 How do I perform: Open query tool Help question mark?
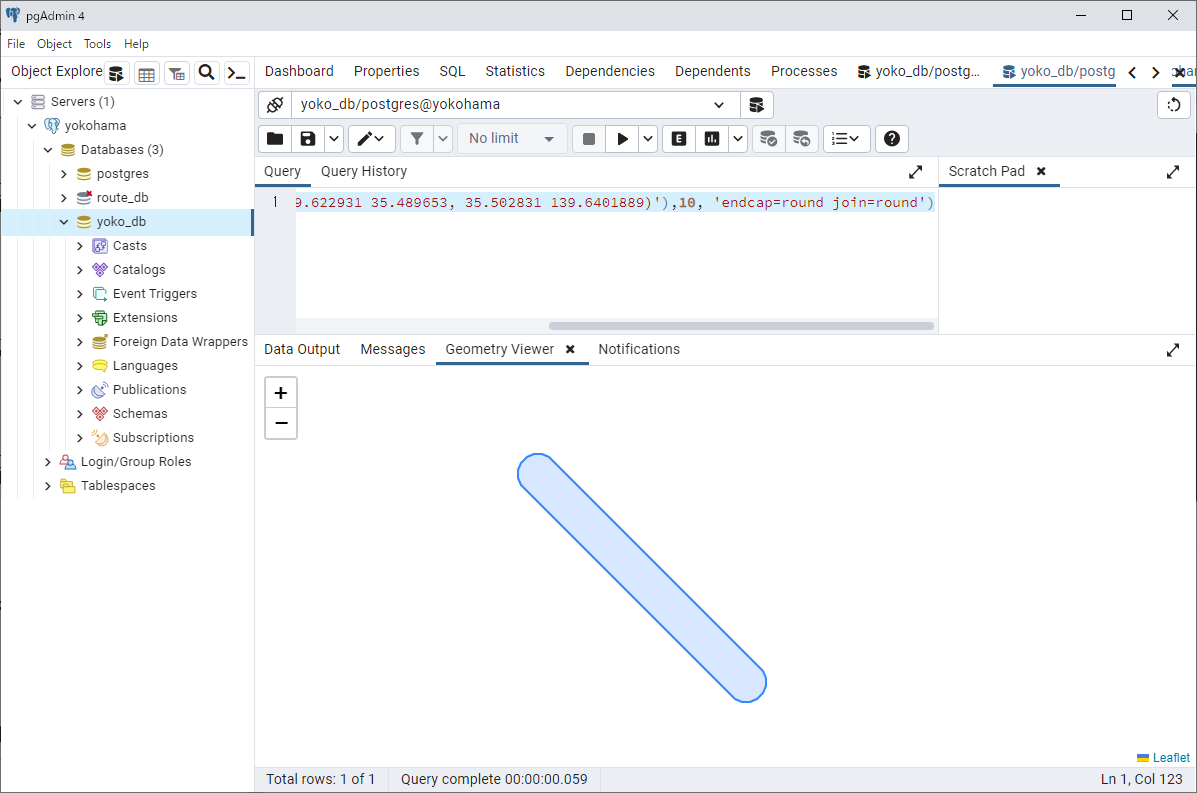(x=892, y=139)
